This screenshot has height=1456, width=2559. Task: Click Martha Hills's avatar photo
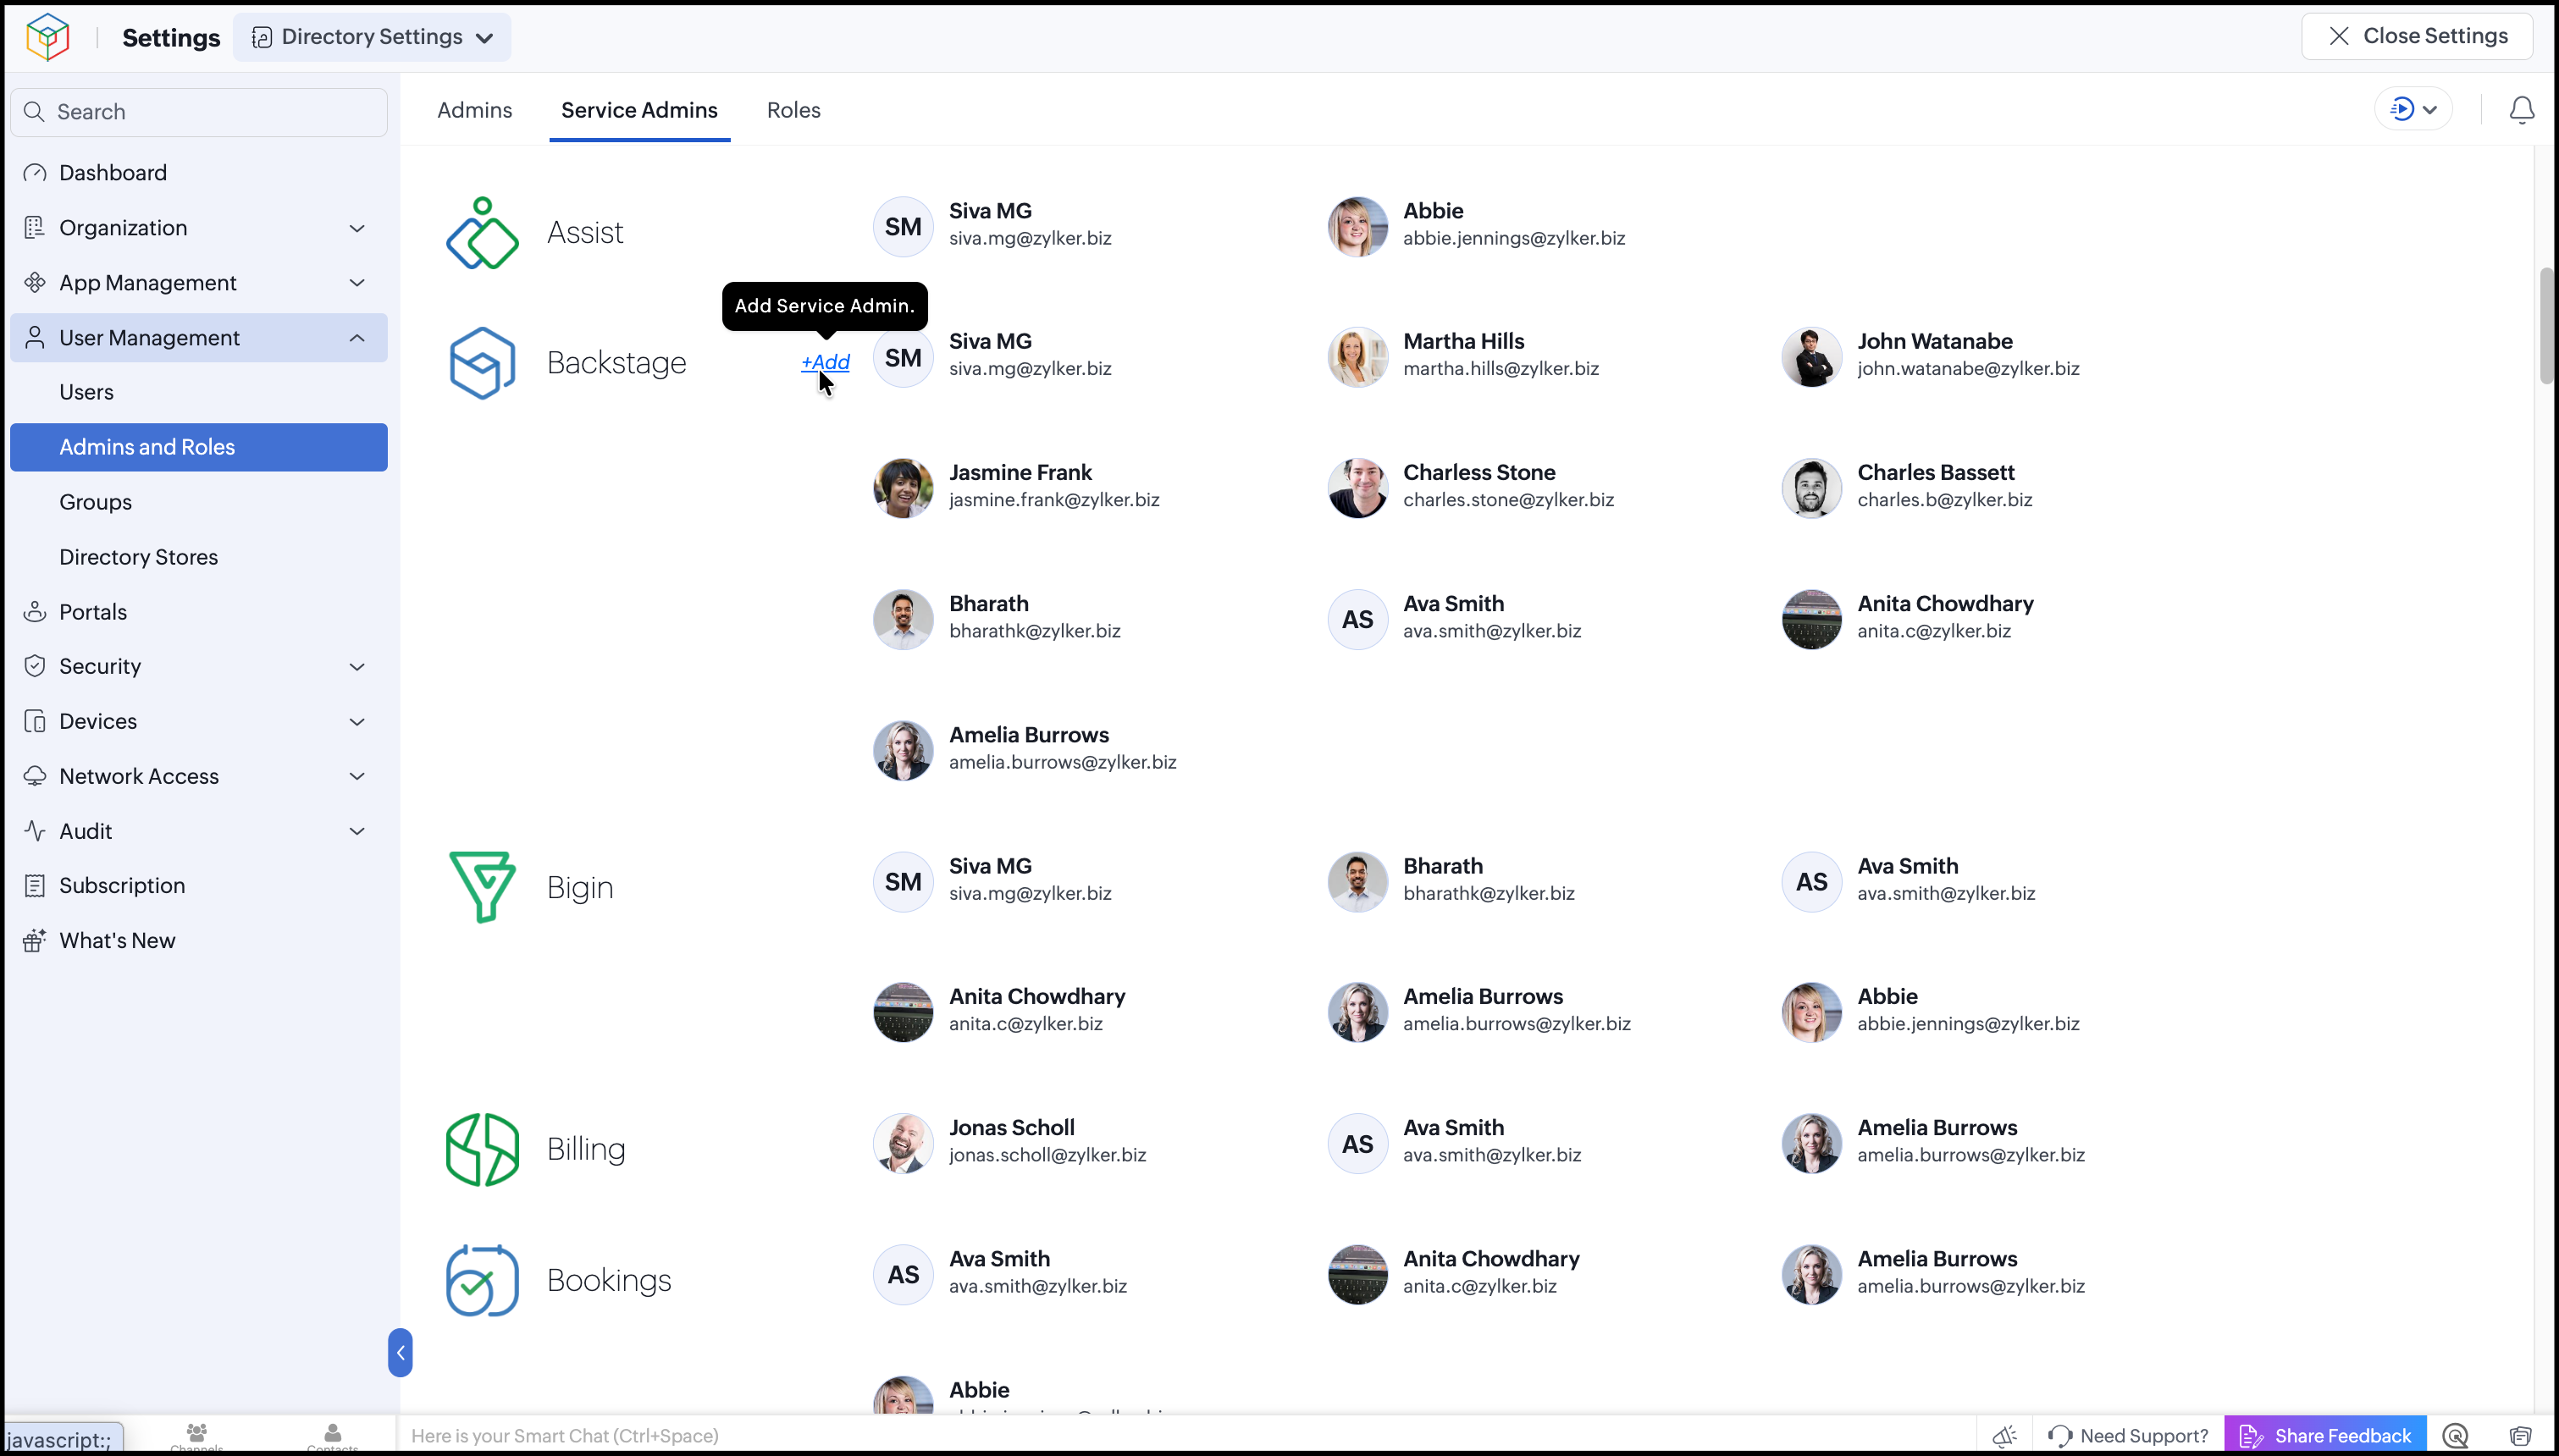click(x=1357, y=357)
